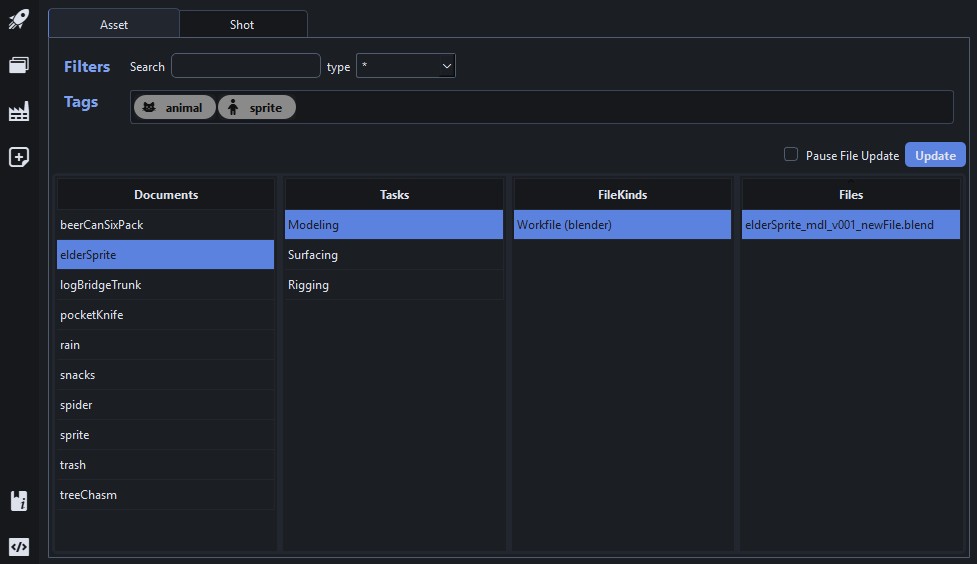977x564 pixels.
Task: Click the add note plus sidebar icon
Action: 19,157
